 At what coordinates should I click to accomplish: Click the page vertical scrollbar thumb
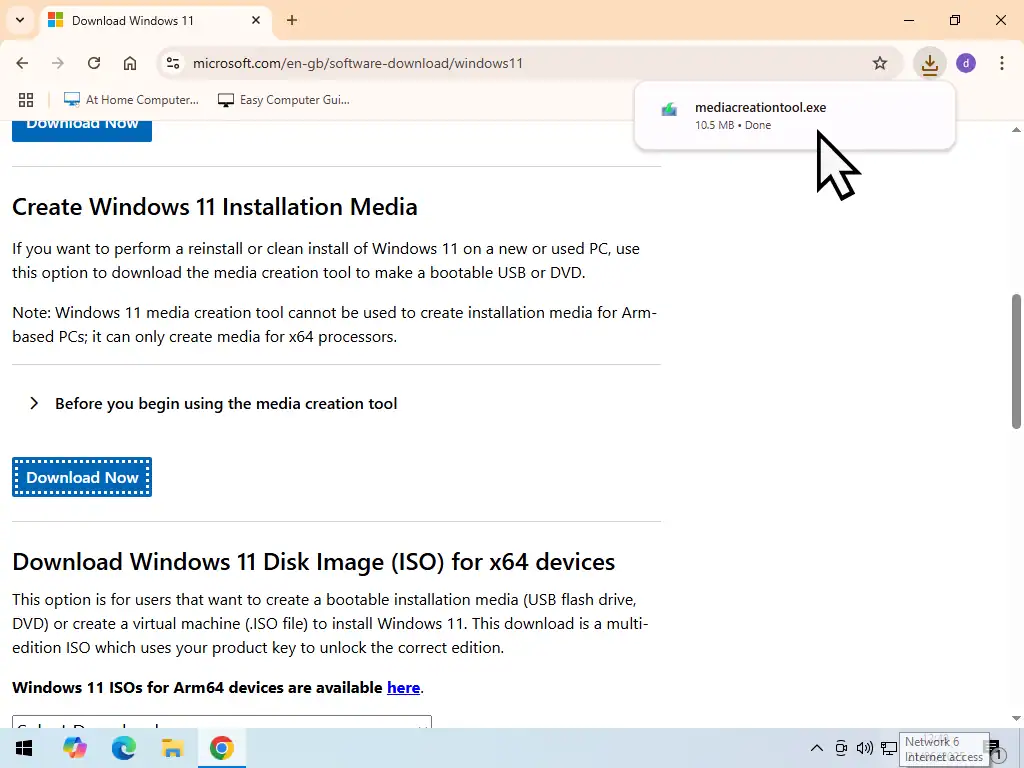pos(1016,360)
